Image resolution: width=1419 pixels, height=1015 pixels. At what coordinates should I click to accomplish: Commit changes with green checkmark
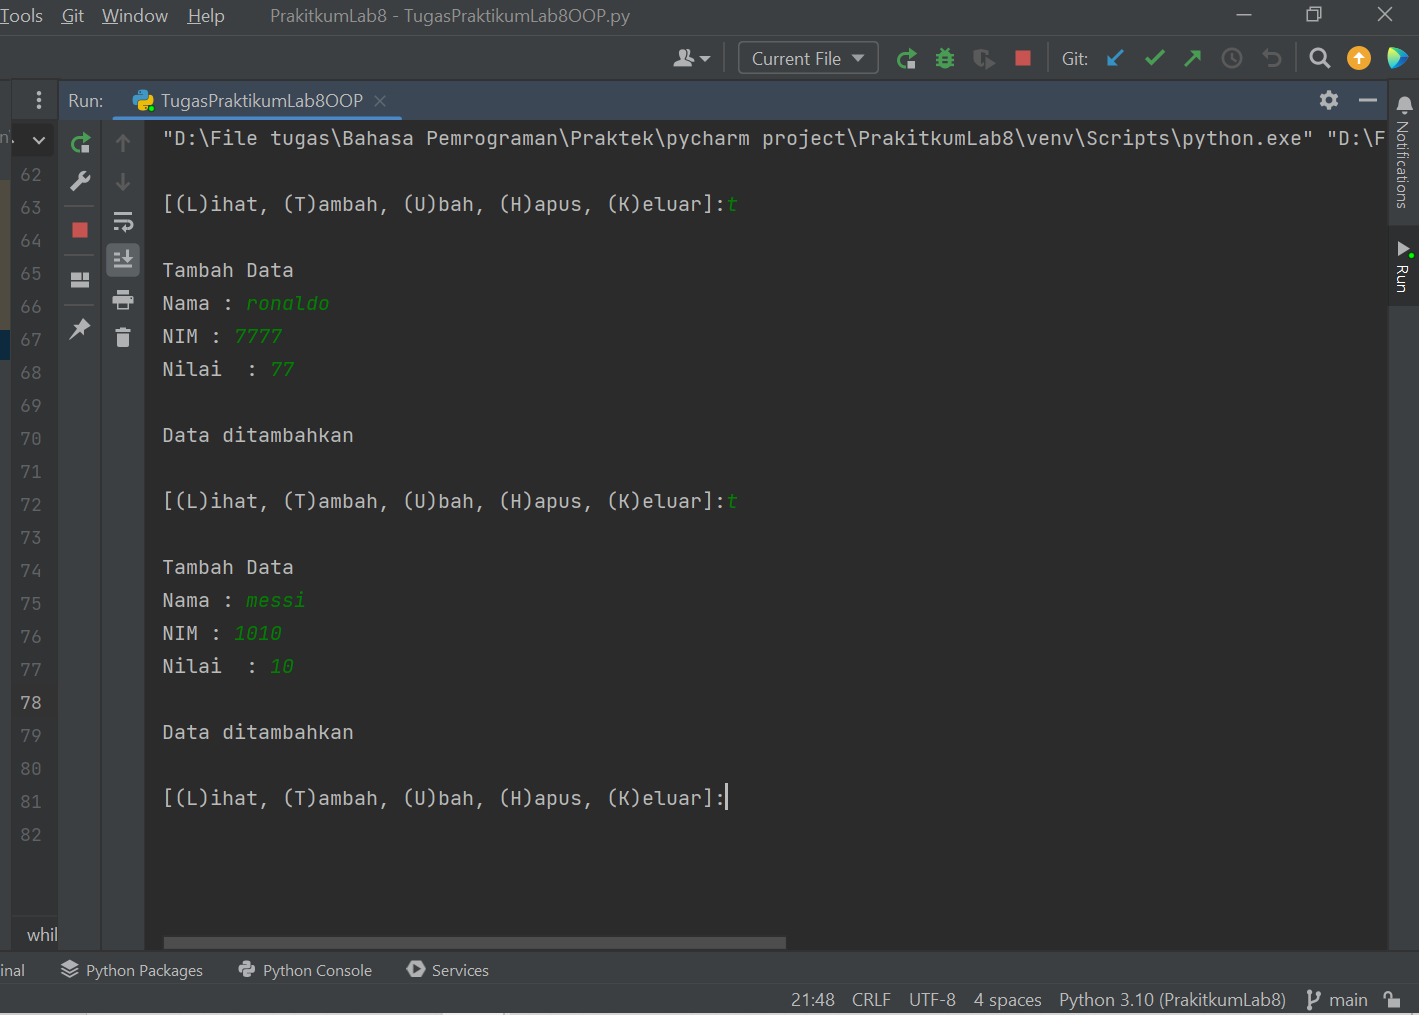pyautogui.click(x=1154, y=58)
